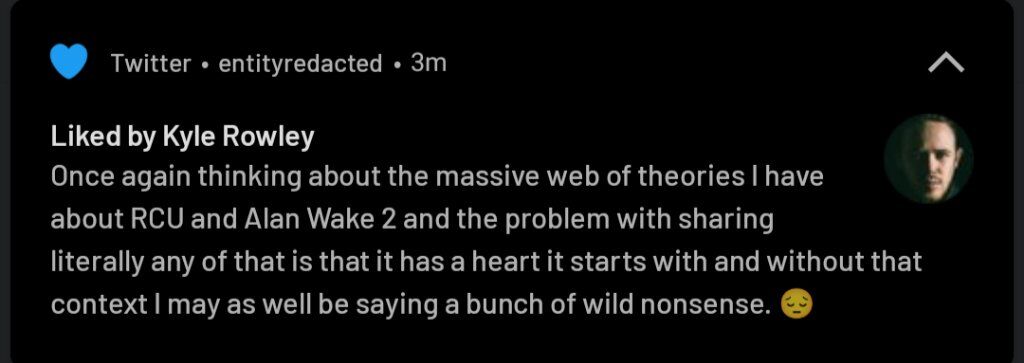The width and height of the screenshot is (1024, 363).
Task: Click the word 'heart' in the third line
Action: [505, 262]
